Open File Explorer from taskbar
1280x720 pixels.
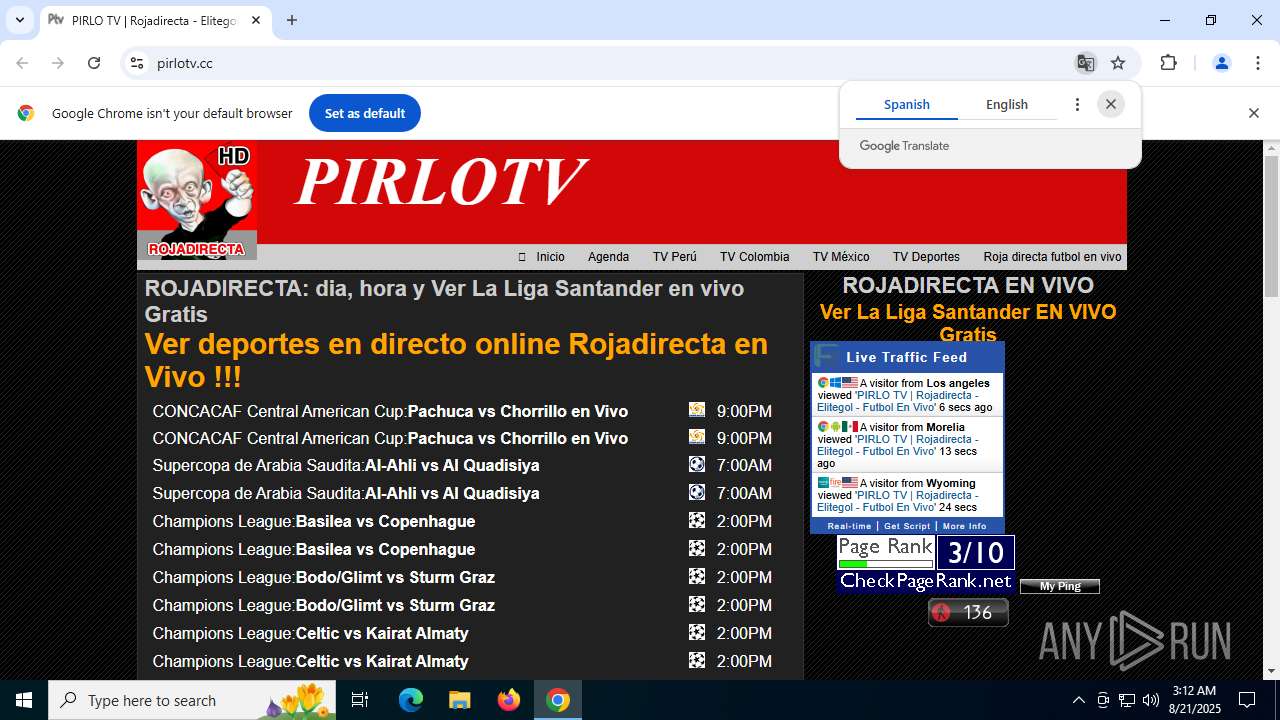point(459,700)
